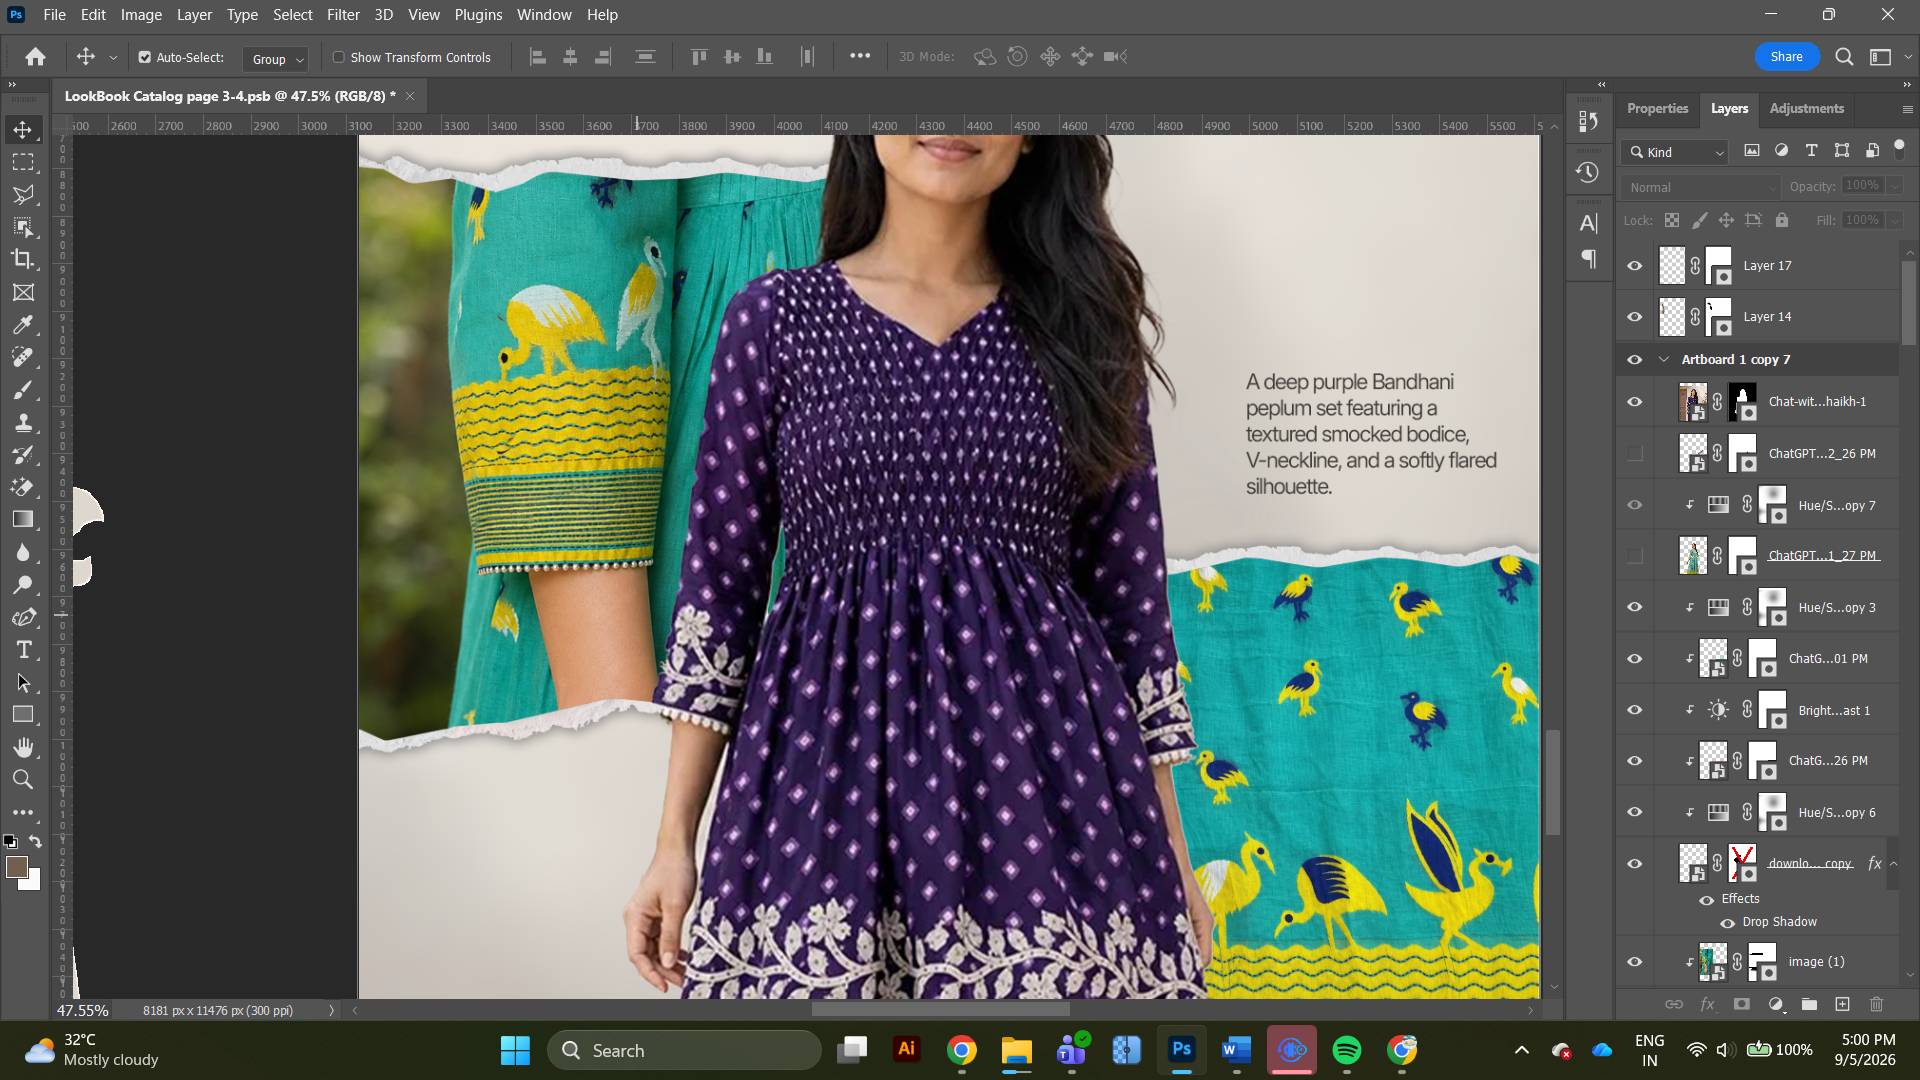Screen dimensions: 1920x1080
Task: Collapse the Artboard 1 copy 7 group
Action: click(x=1664, y=360)
